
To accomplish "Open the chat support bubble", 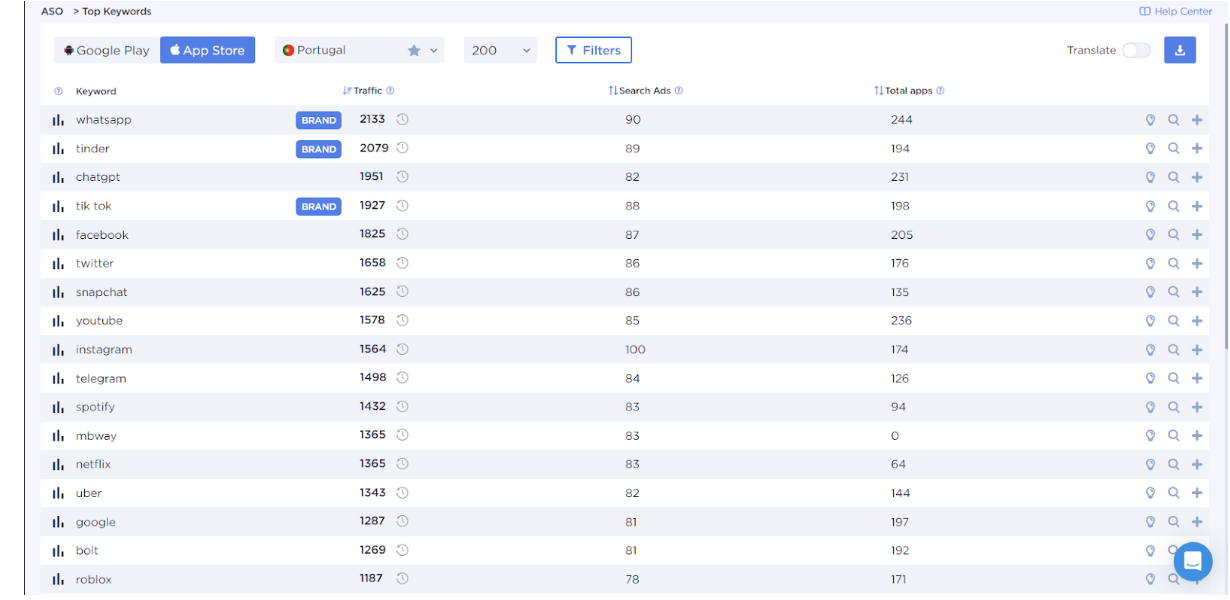I will [x=1192, y=562].
